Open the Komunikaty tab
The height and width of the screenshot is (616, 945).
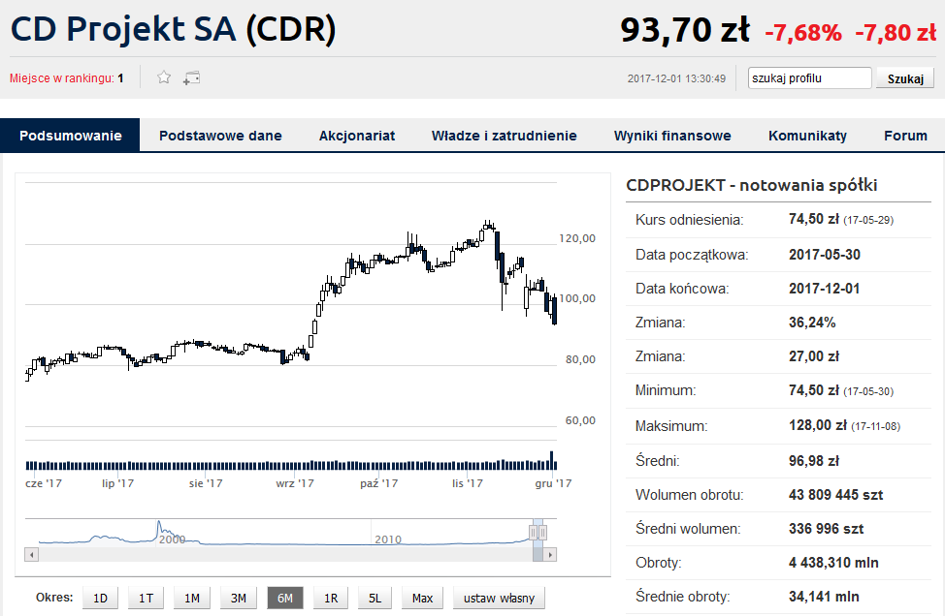point(808,136)
